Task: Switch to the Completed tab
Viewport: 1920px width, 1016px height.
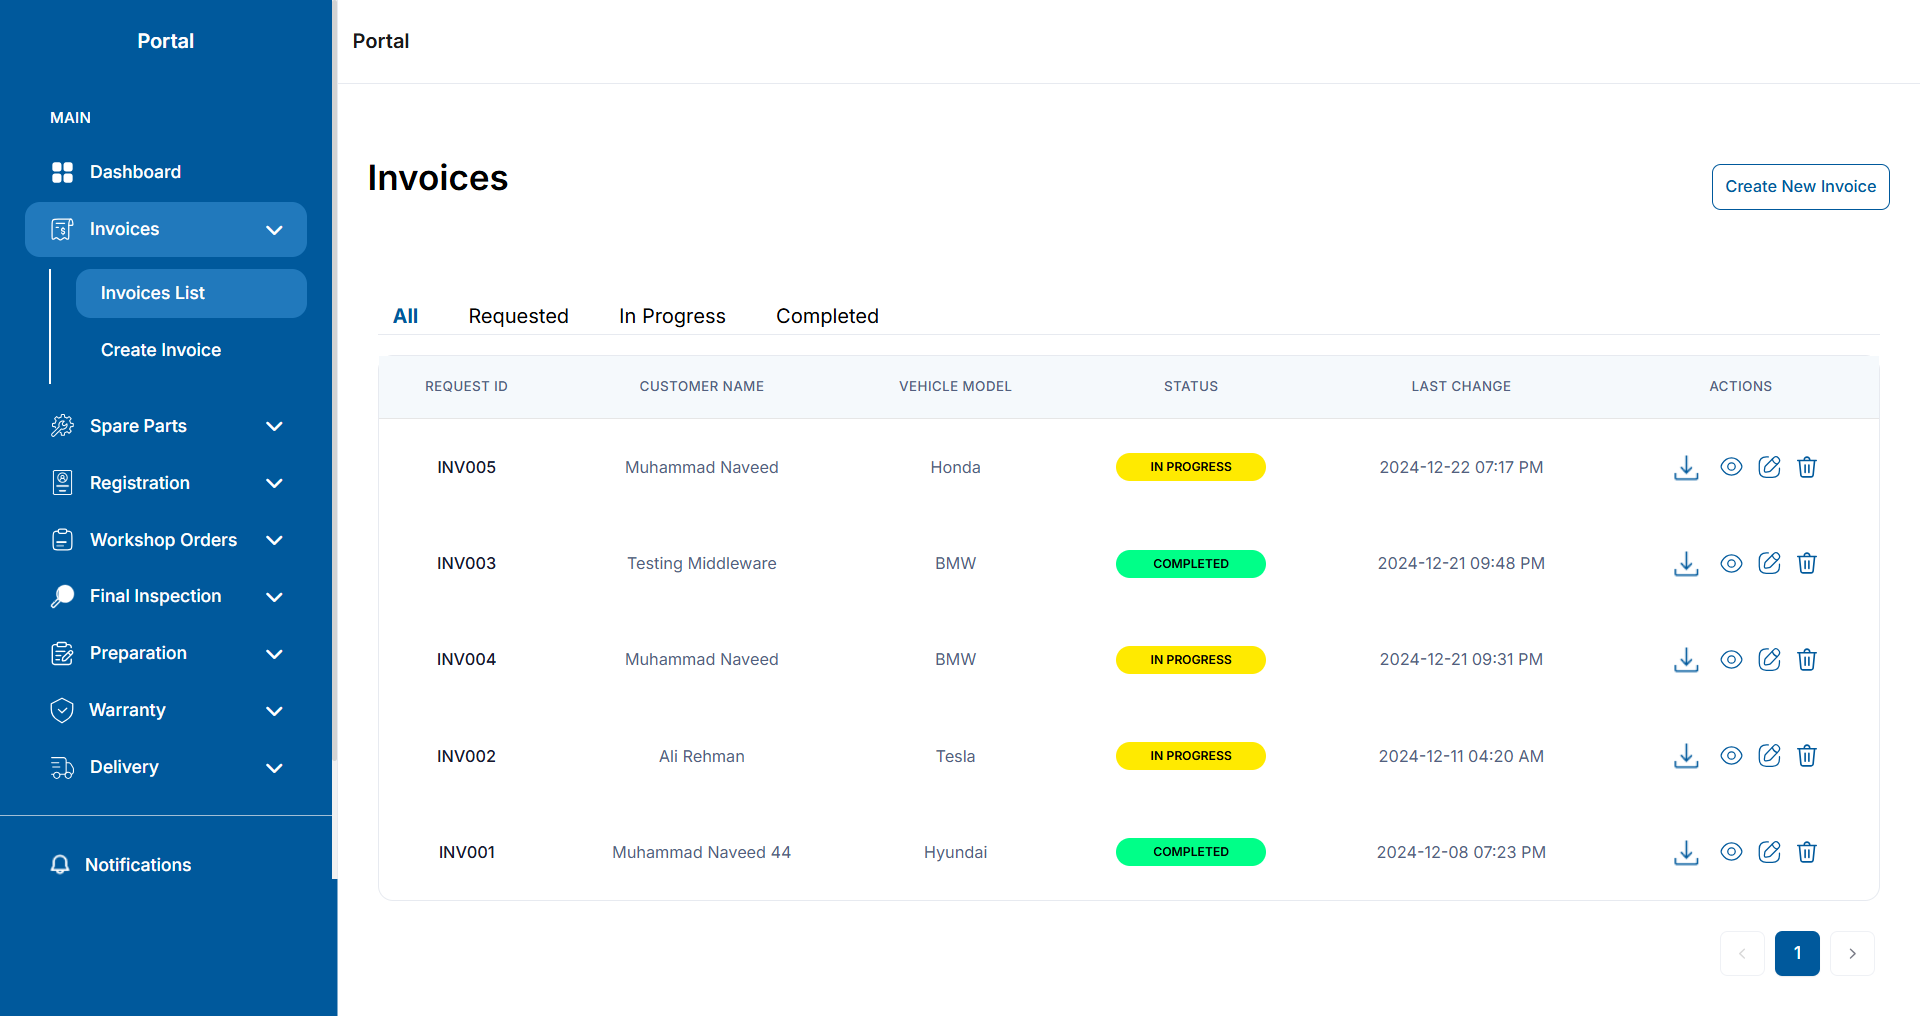Action: 827,316
